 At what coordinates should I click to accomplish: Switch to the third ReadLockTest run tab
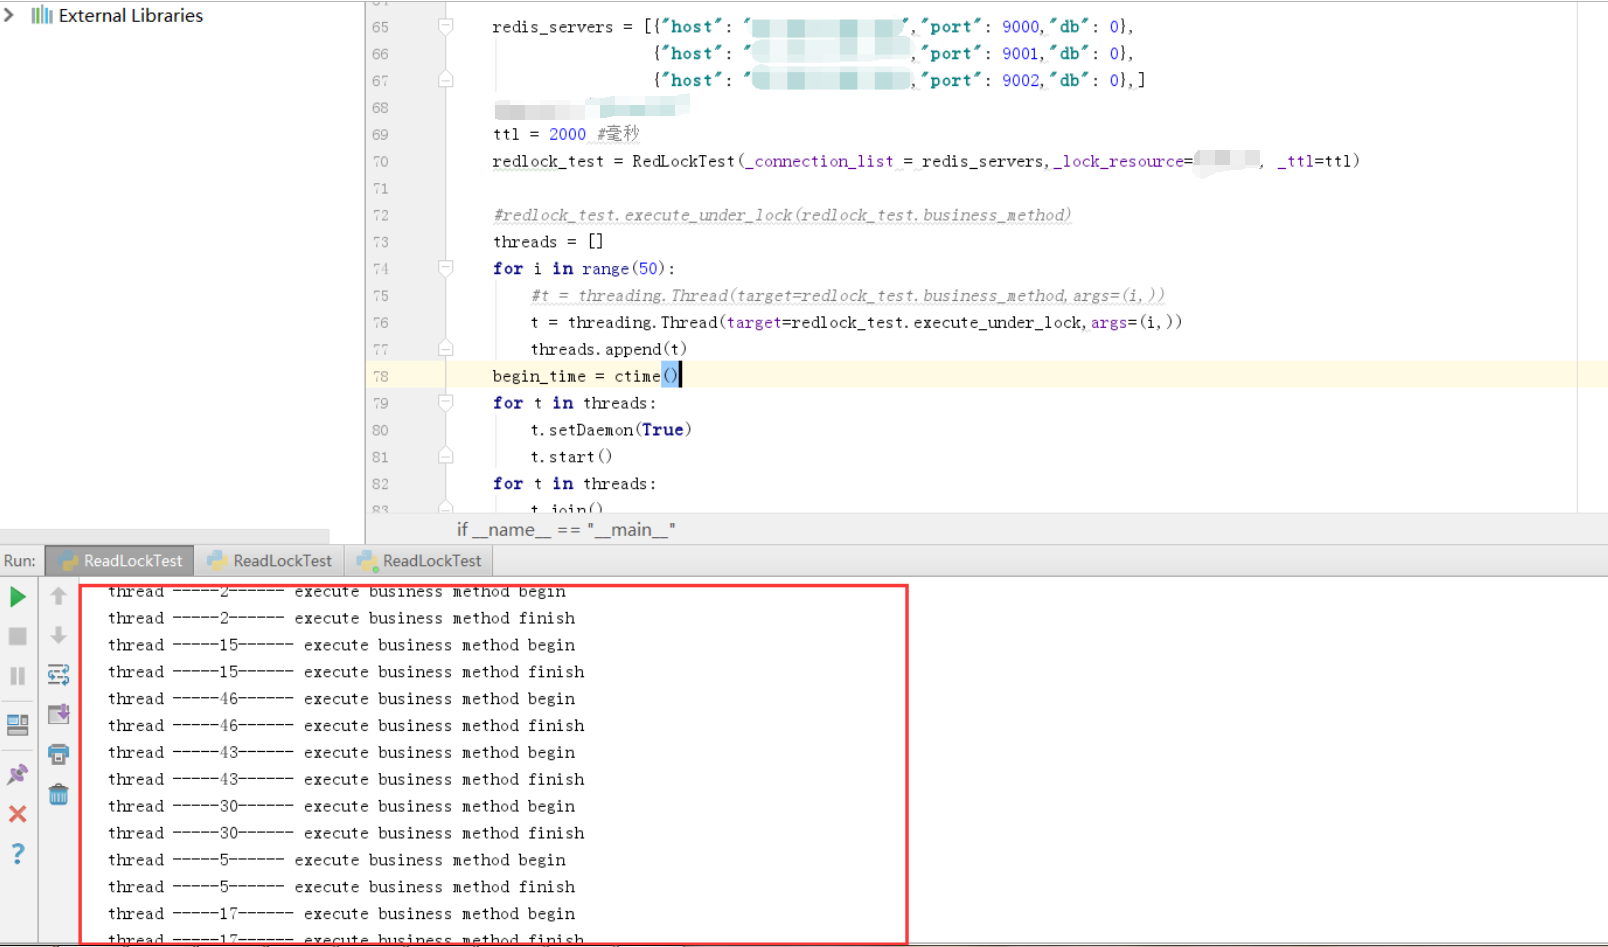coord(419,560)
